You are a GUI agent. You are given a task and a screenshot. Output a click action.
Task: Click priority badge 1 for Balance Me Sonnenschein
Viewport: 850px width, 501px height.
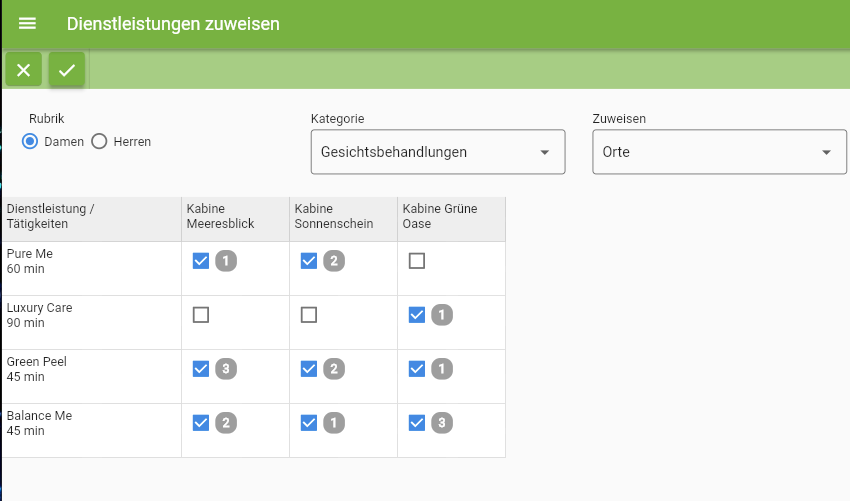click(x=334, y=423)
